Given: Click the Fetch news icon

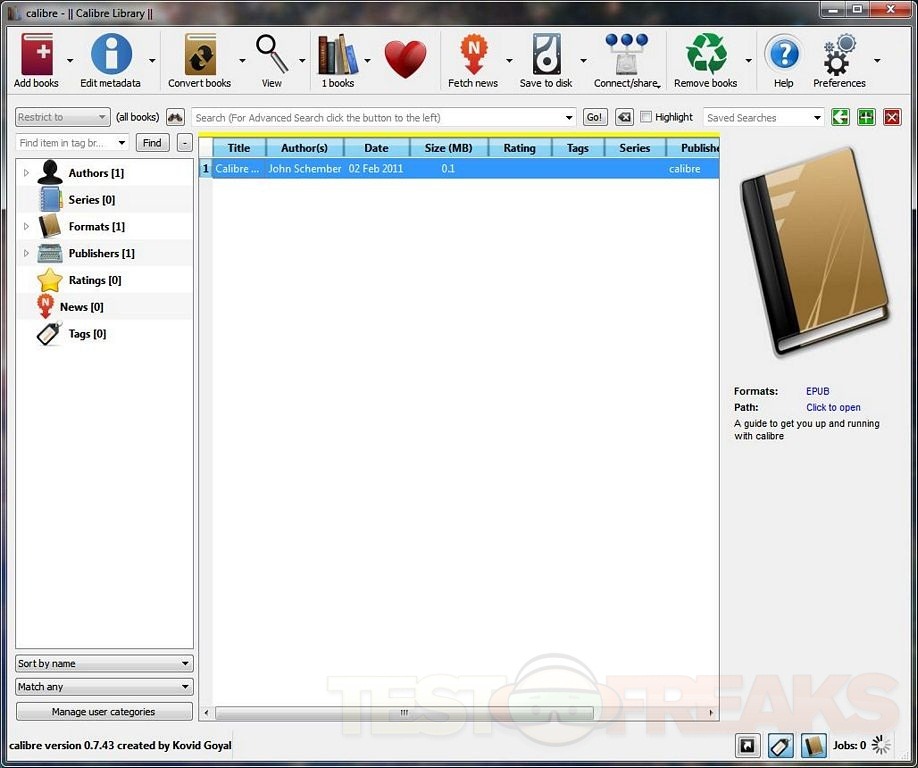Looking at the screenshot, I should click(473, 56).
